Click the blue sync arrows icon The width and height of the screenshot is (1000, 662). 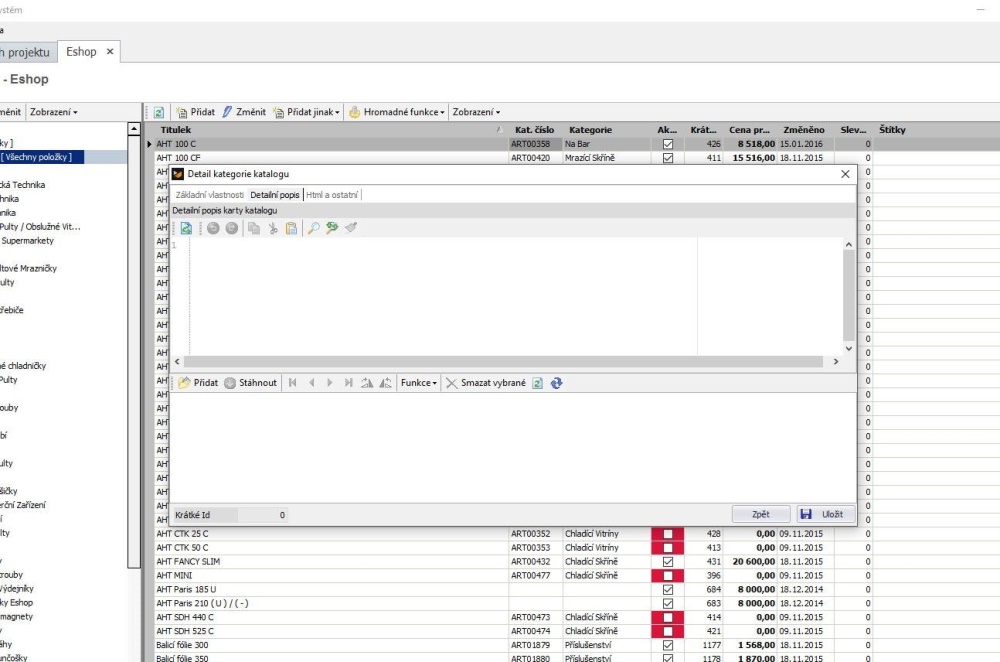tap(556, 383)
